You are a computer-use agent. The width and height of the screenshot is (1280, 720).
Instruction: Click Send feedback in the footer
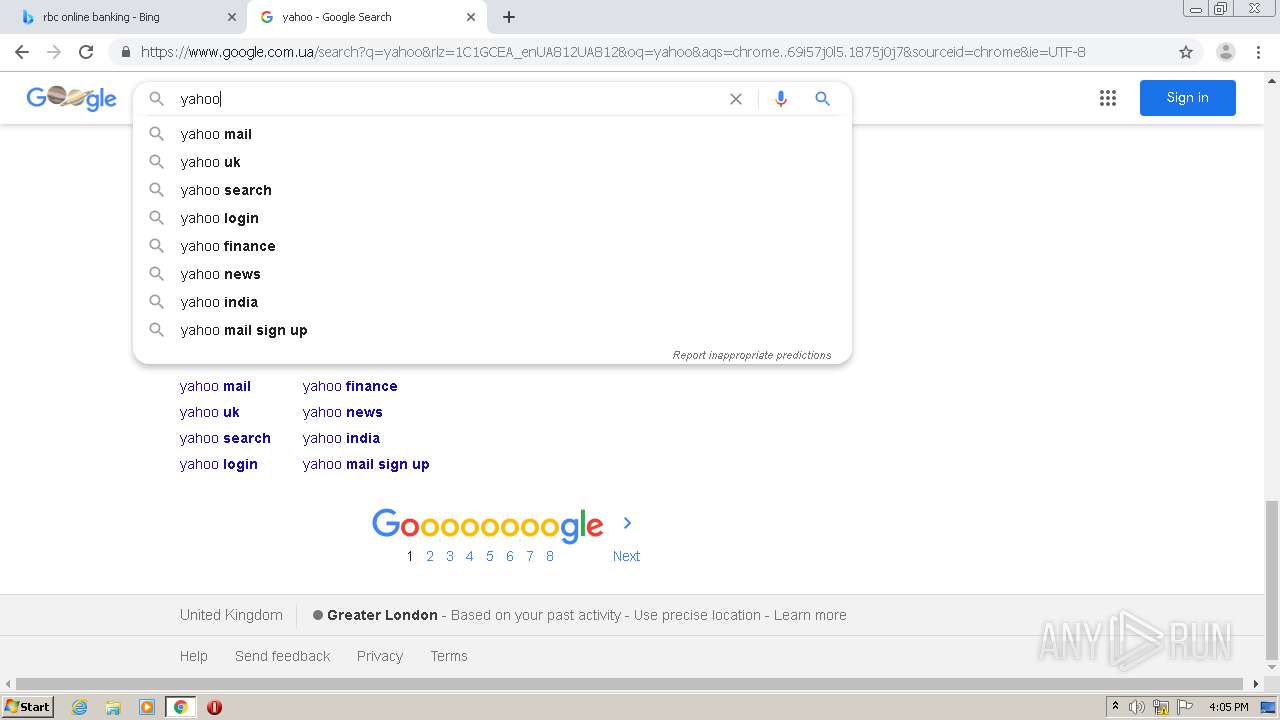(x=282, y=656)
